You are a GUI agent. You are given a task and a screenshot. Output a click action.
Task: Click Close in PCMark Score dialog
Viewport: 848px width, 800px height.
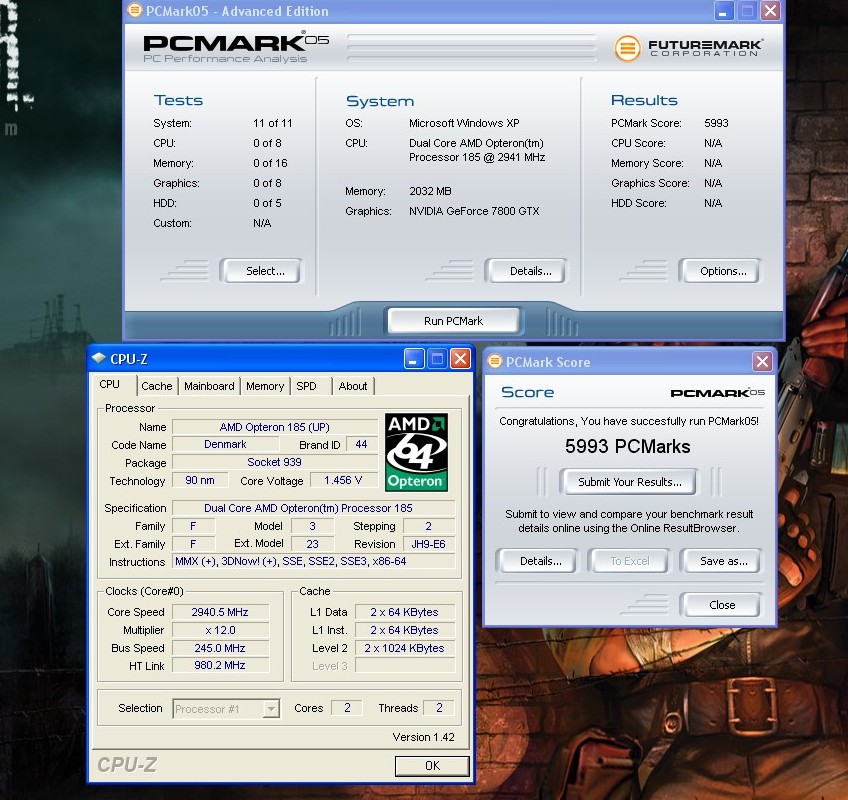pos(721,605)
